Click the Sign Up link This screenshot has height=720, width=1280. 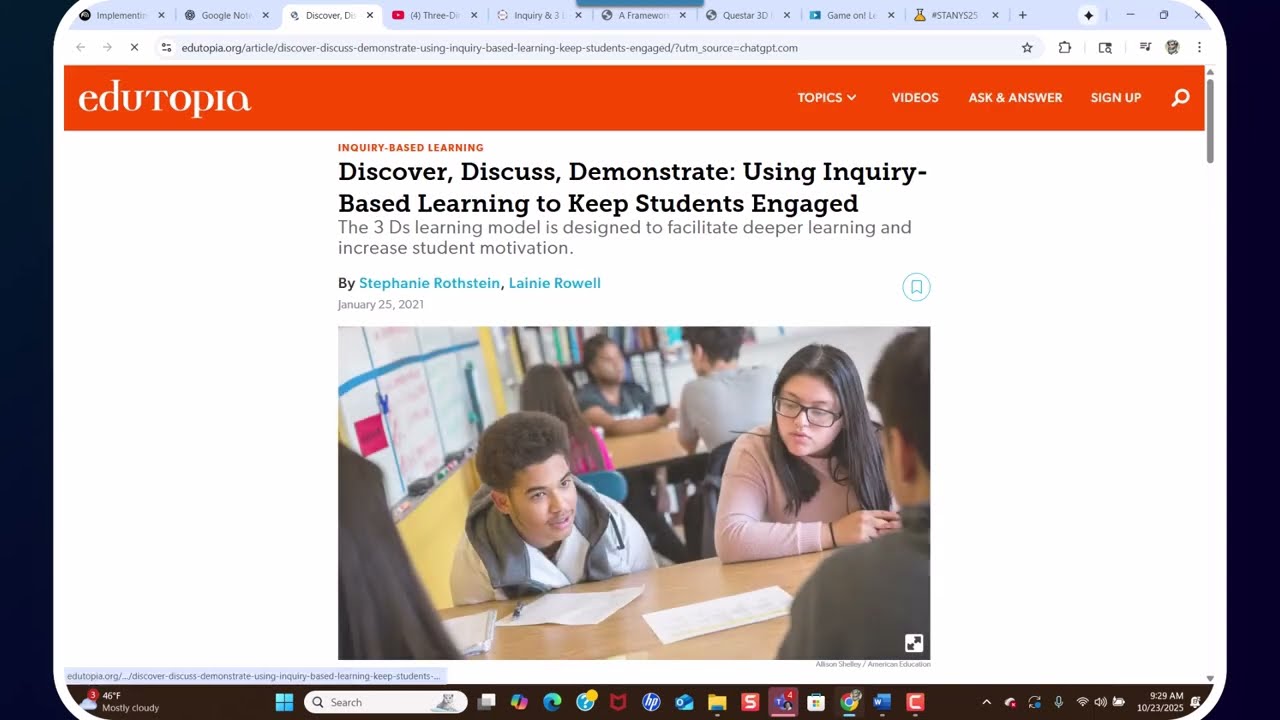pos(1116,97)
